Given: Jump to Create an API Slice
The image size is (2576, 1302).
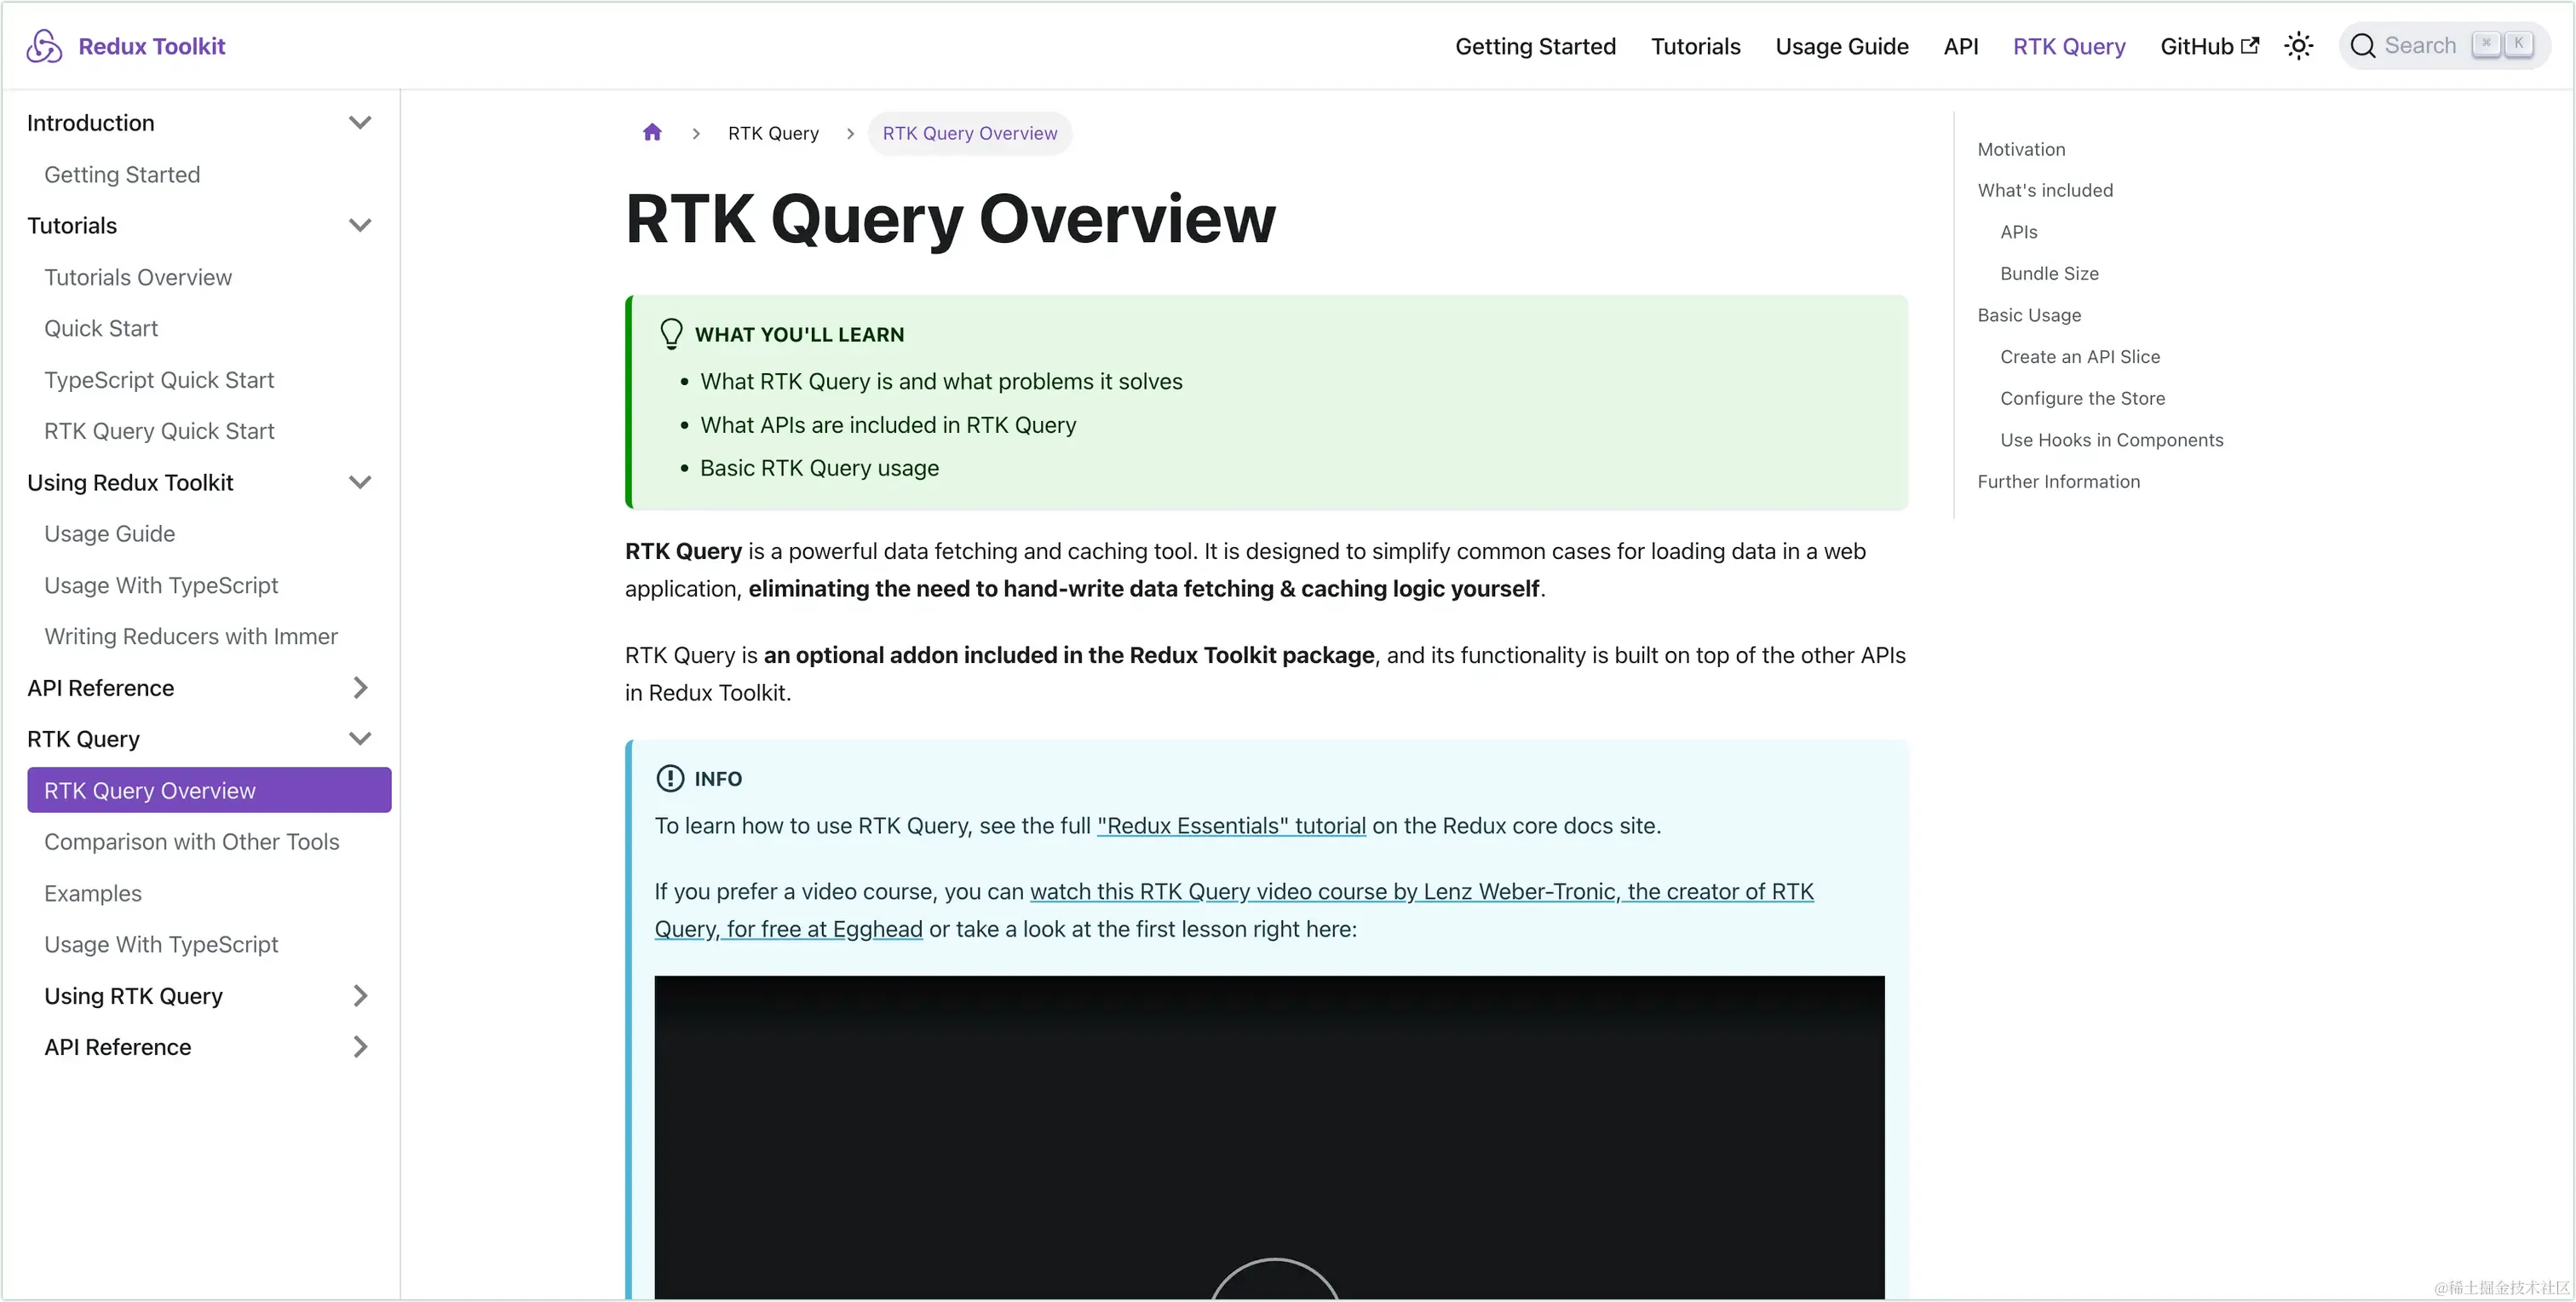Looking at the screenshot, I should tap(2080, 357).
